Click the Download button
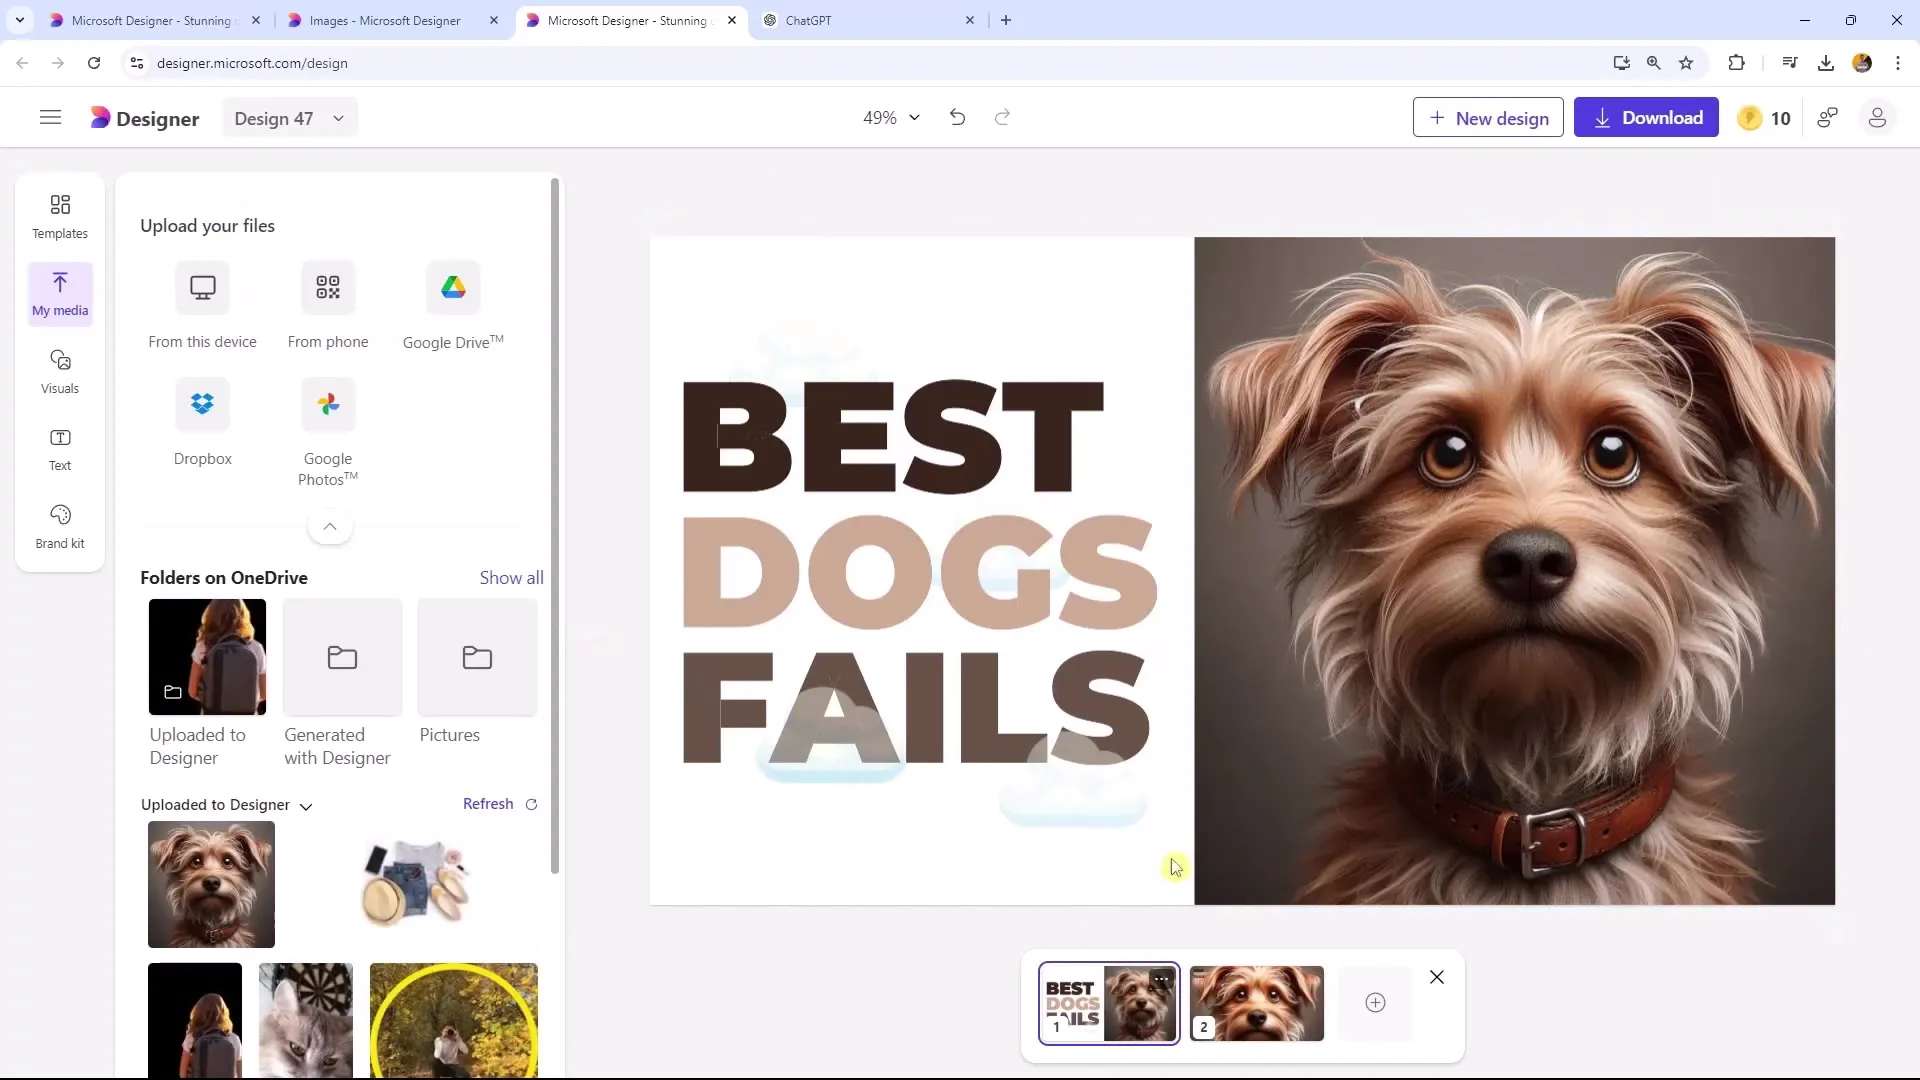The image size is (1920, 1080). click(x=1648, y=117)
